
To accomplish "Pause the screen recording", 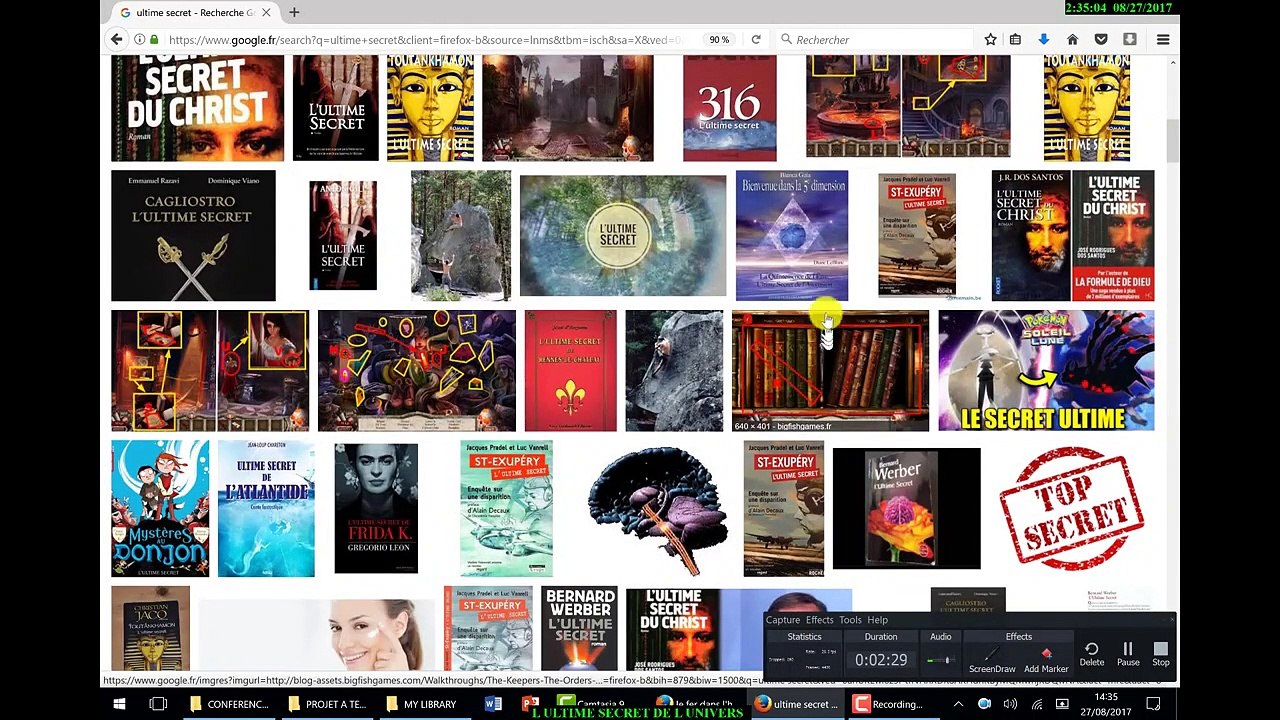I will [1128, 655].
